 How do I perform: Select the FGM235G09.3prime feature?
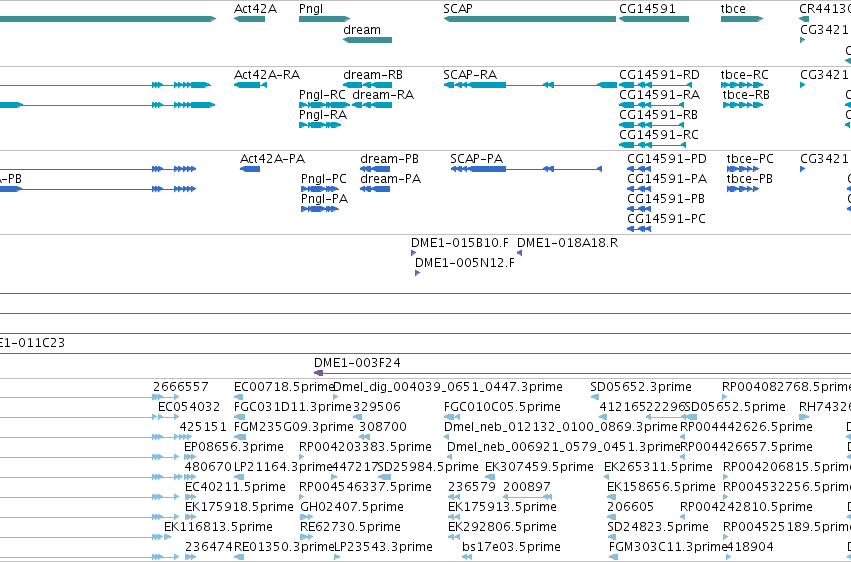240,437
